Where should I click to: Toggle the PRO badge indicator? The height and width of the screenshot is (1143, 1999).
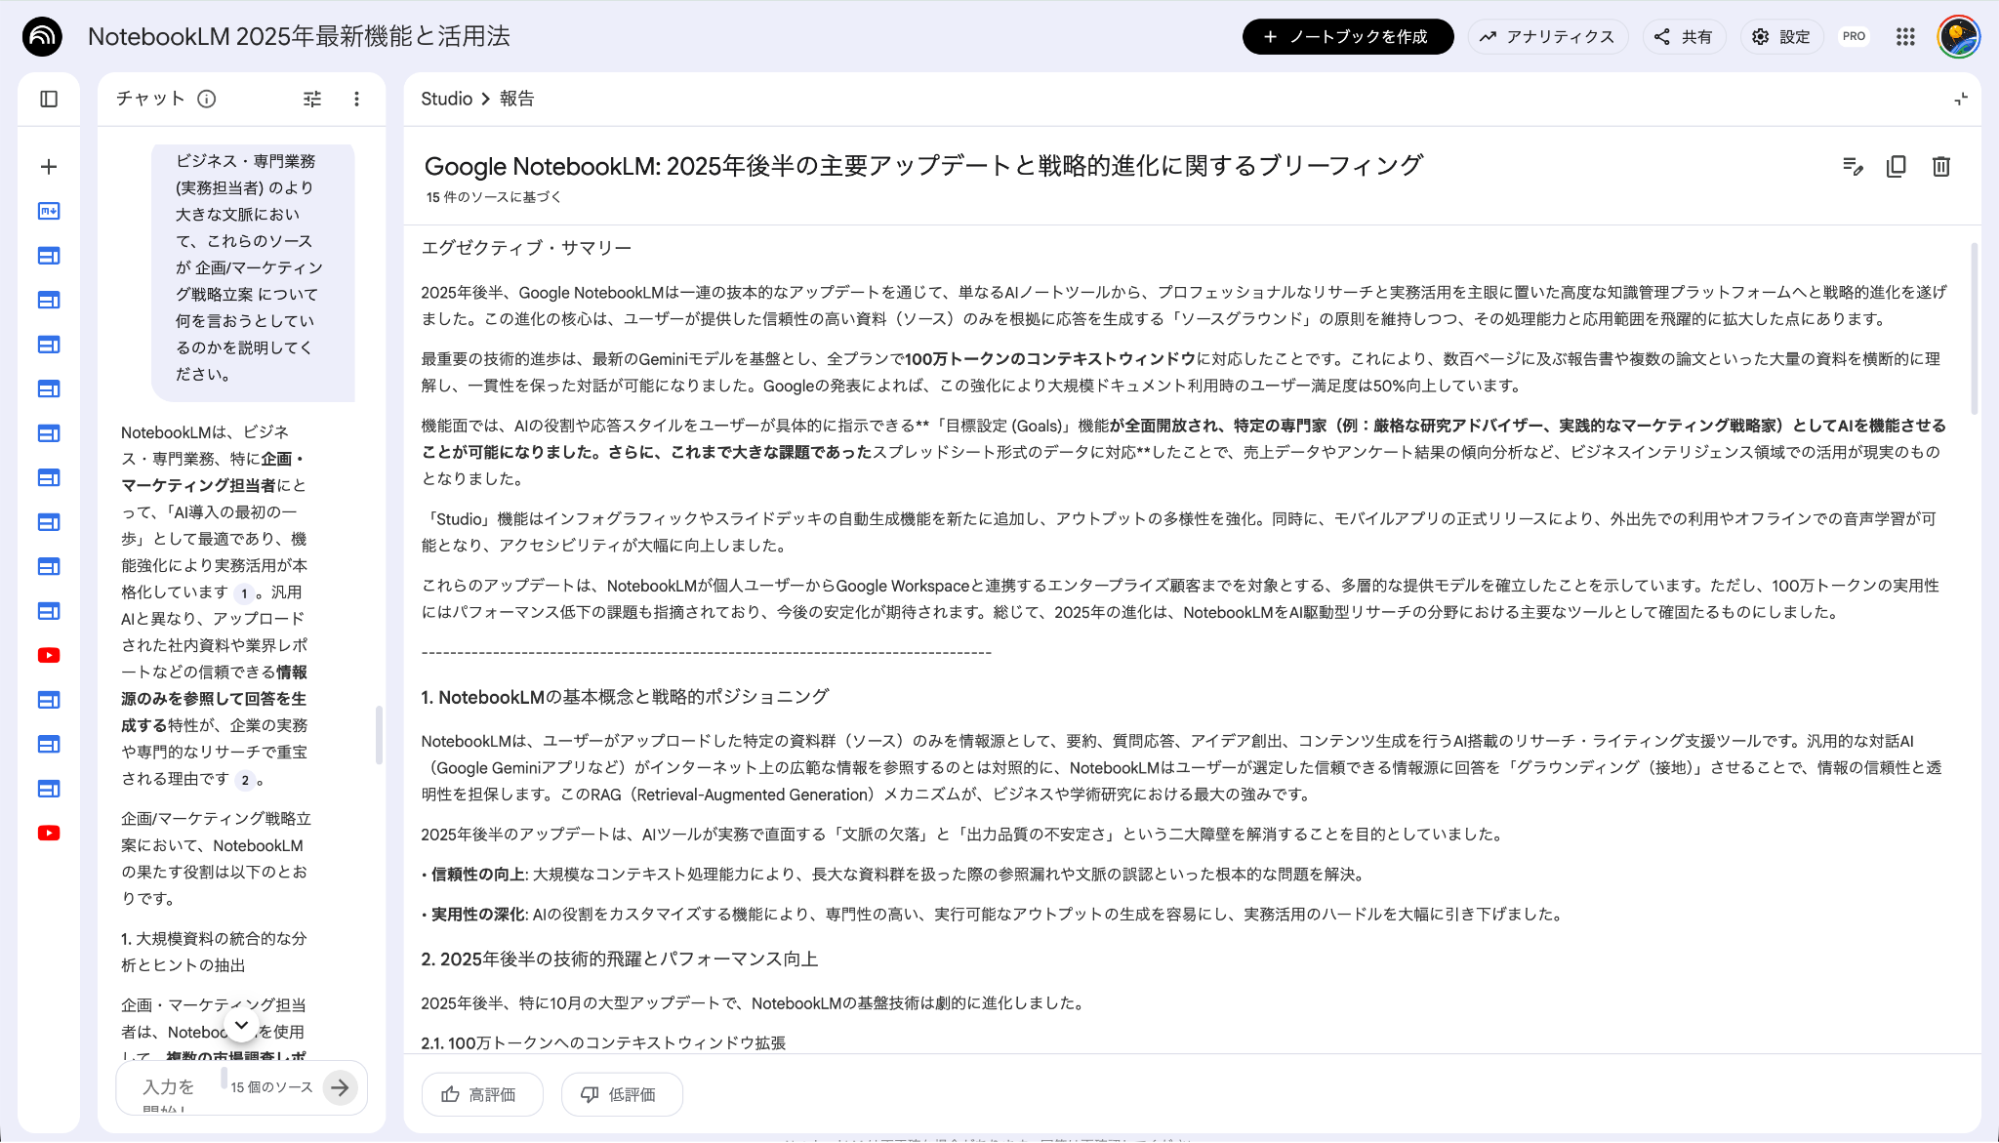pos(1853,36)
